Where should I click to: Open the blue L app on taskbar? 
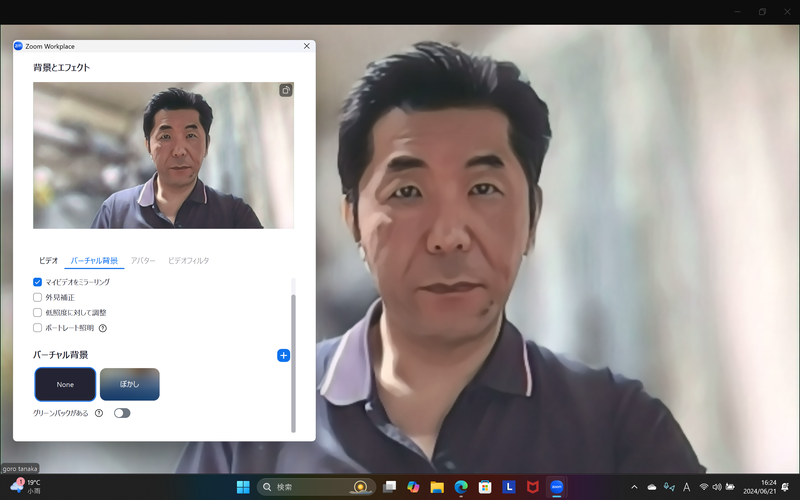[509, 487]
